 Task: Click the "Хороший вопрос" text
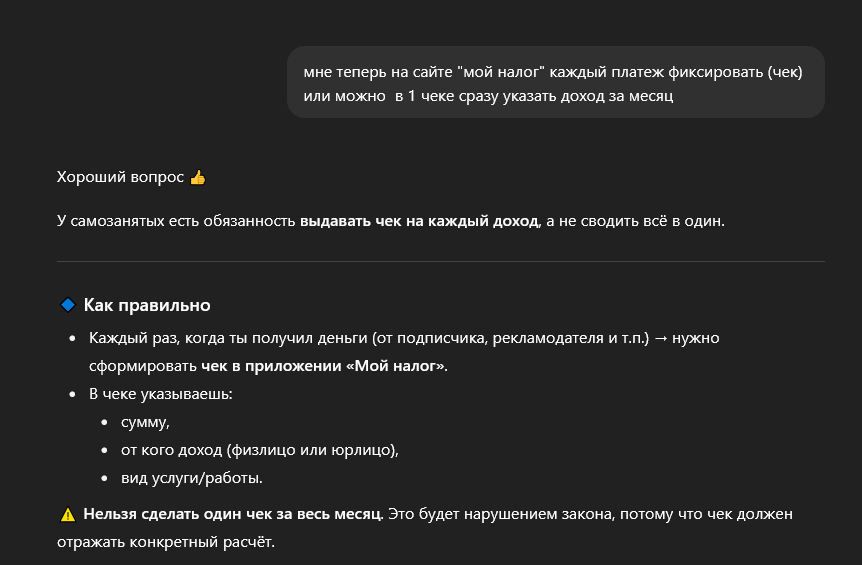[120, 178]
